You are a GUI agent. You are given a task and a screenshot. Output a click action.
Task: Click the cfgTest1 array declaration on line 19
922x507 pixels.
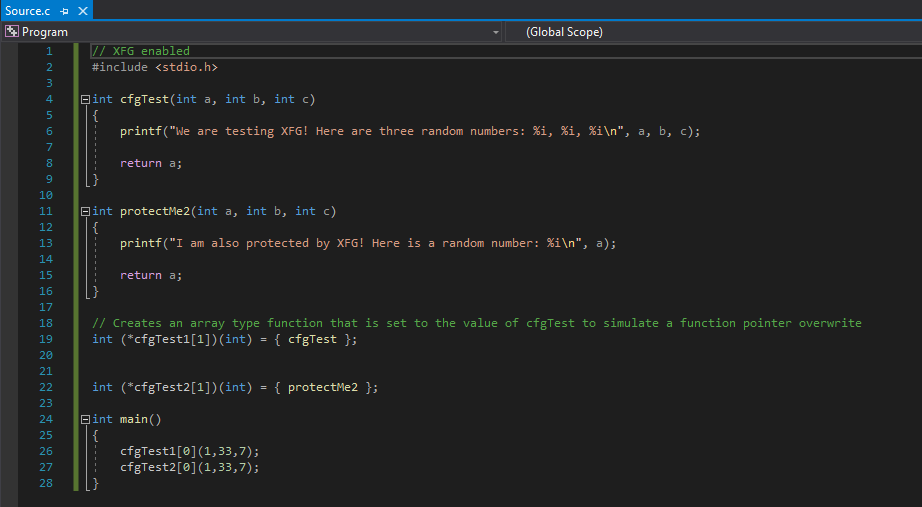(225, 339)
